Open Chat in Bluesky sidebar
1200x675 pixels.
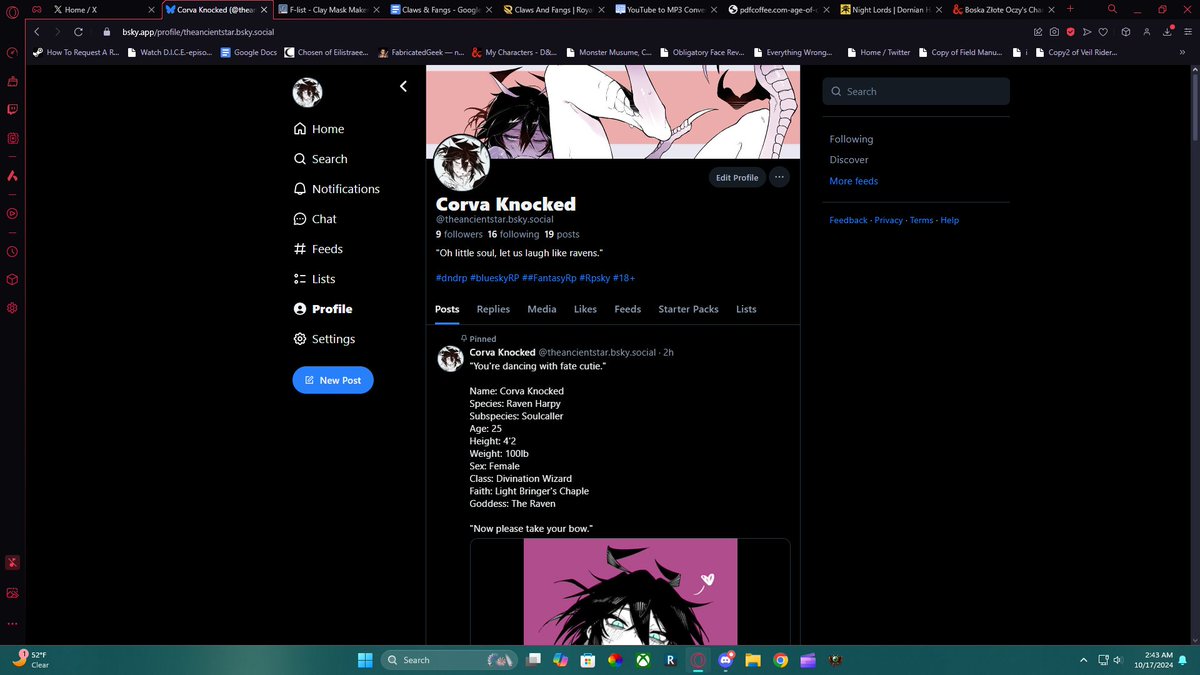[315, 219]
